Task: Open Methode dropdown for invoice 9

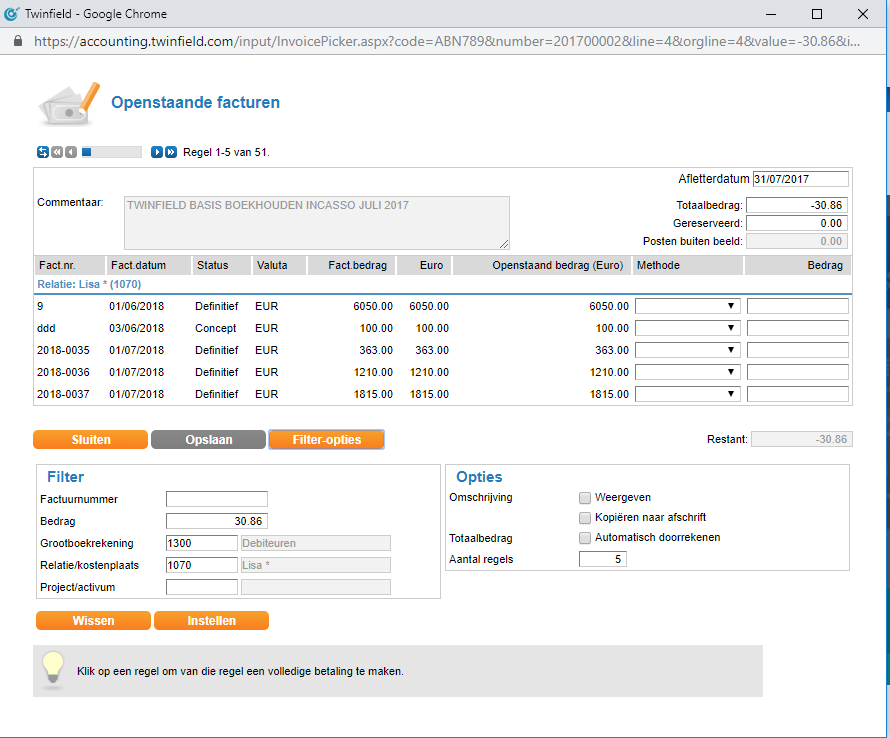Action: (687, 306)
